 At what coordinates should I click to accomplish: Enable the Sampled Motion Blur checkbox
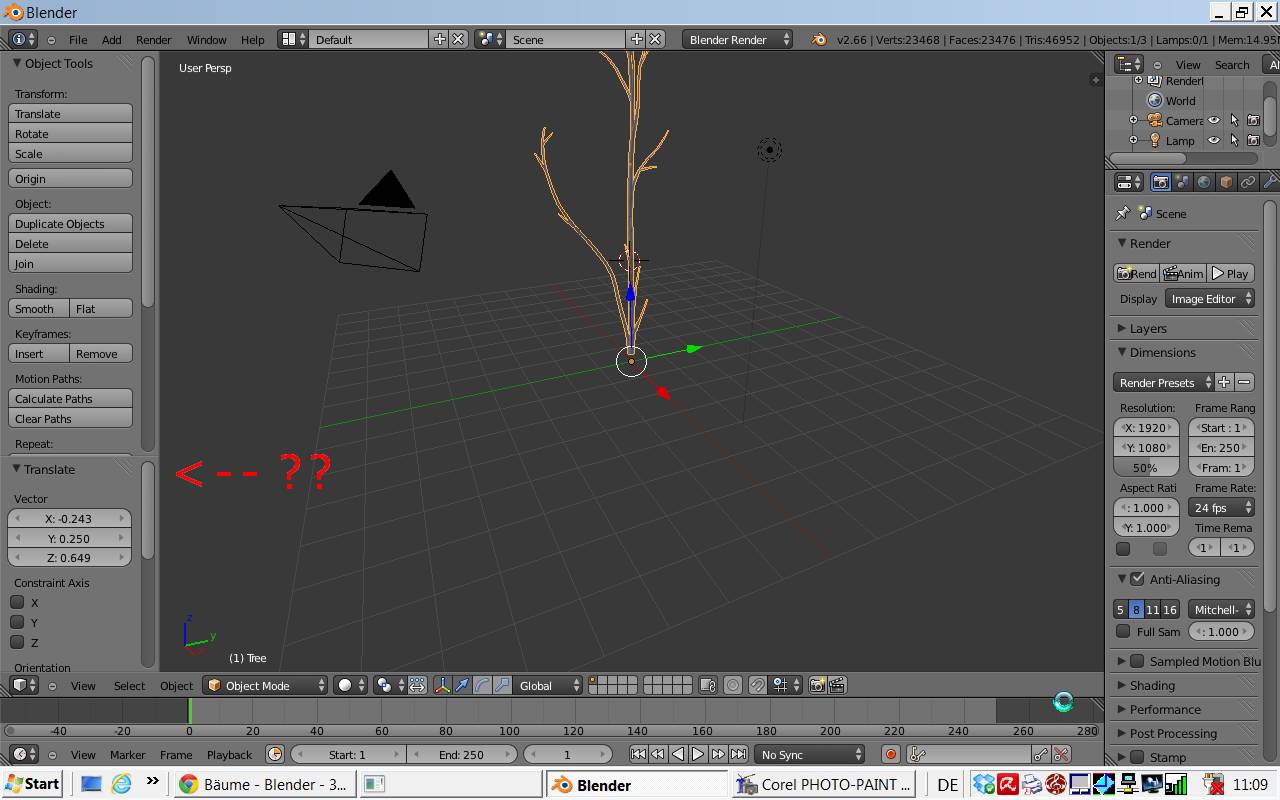point(1137,660)
